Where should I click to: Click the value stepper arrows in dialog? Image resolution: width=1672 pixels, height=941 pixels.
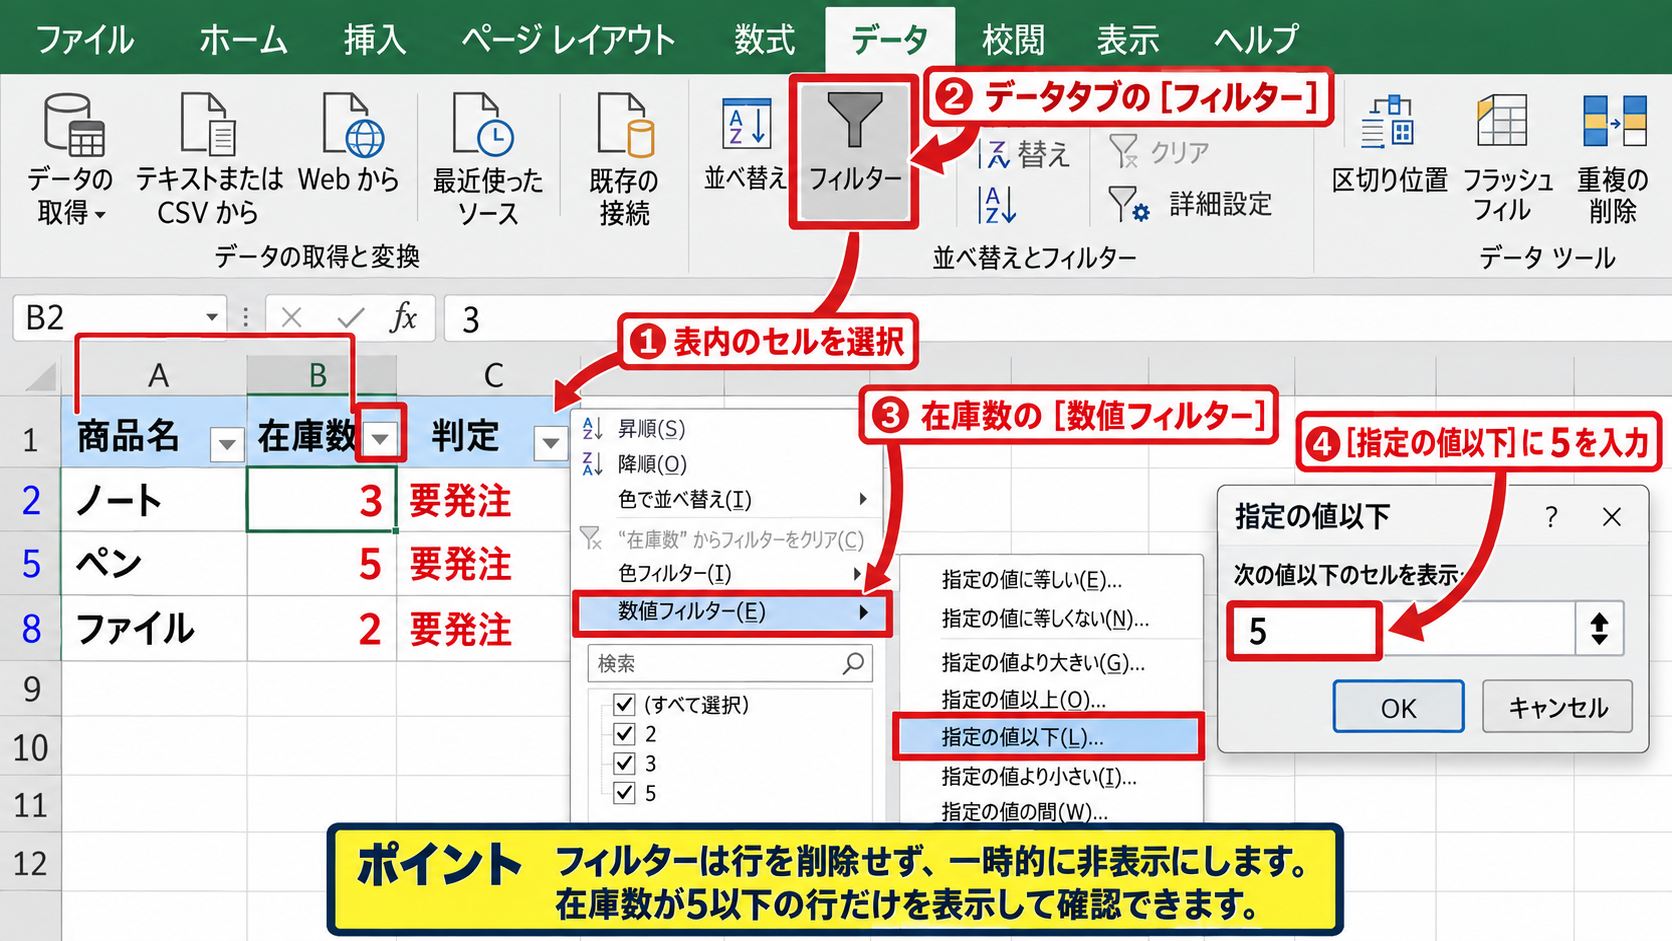pyautogui.click(x=1599, y=629)
